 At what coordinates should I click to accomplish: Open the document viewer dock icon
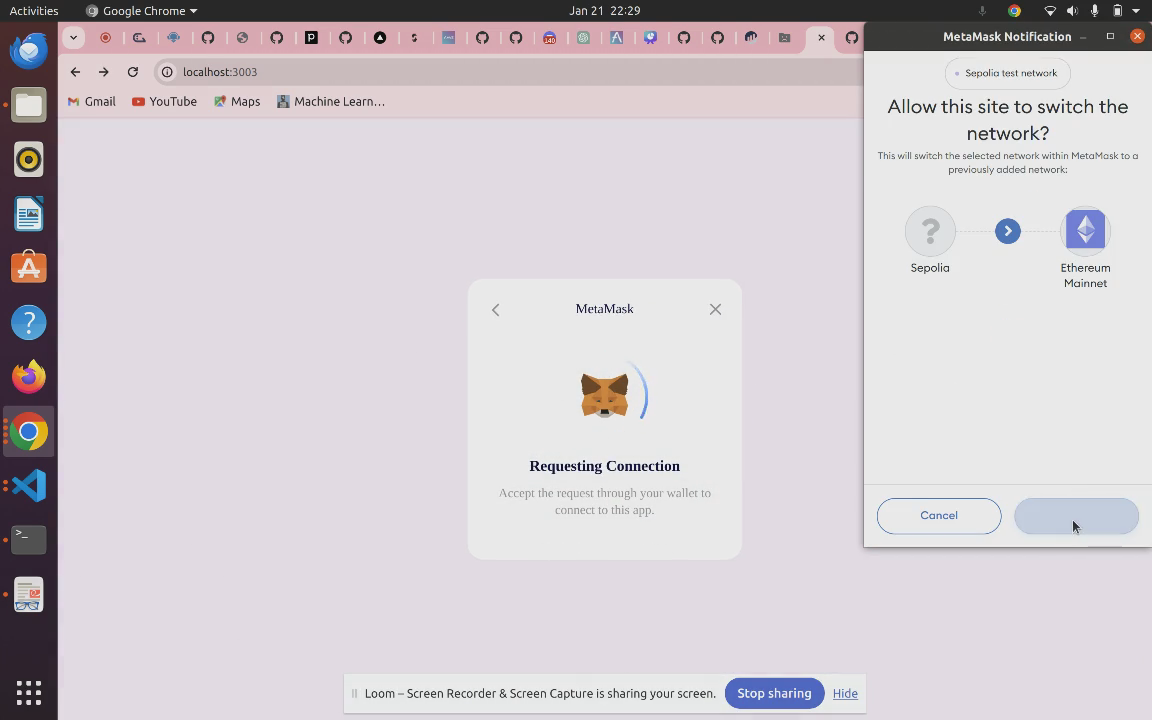point(29,594)
